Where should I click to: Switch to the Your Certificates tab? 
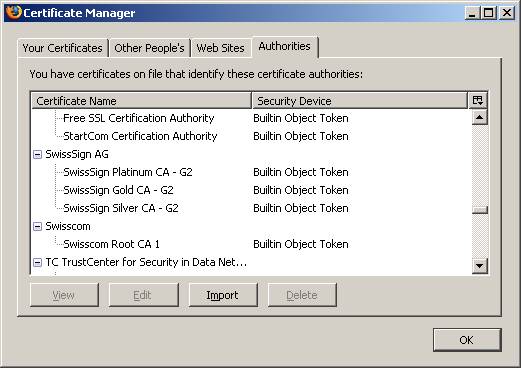(x=62, y=48)
